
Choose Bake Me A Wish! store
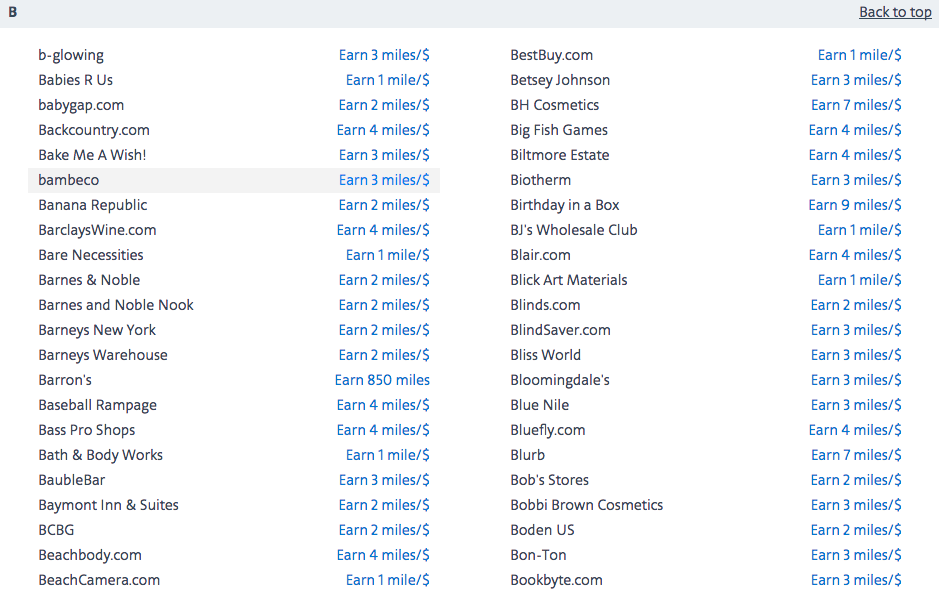[92, 155]
